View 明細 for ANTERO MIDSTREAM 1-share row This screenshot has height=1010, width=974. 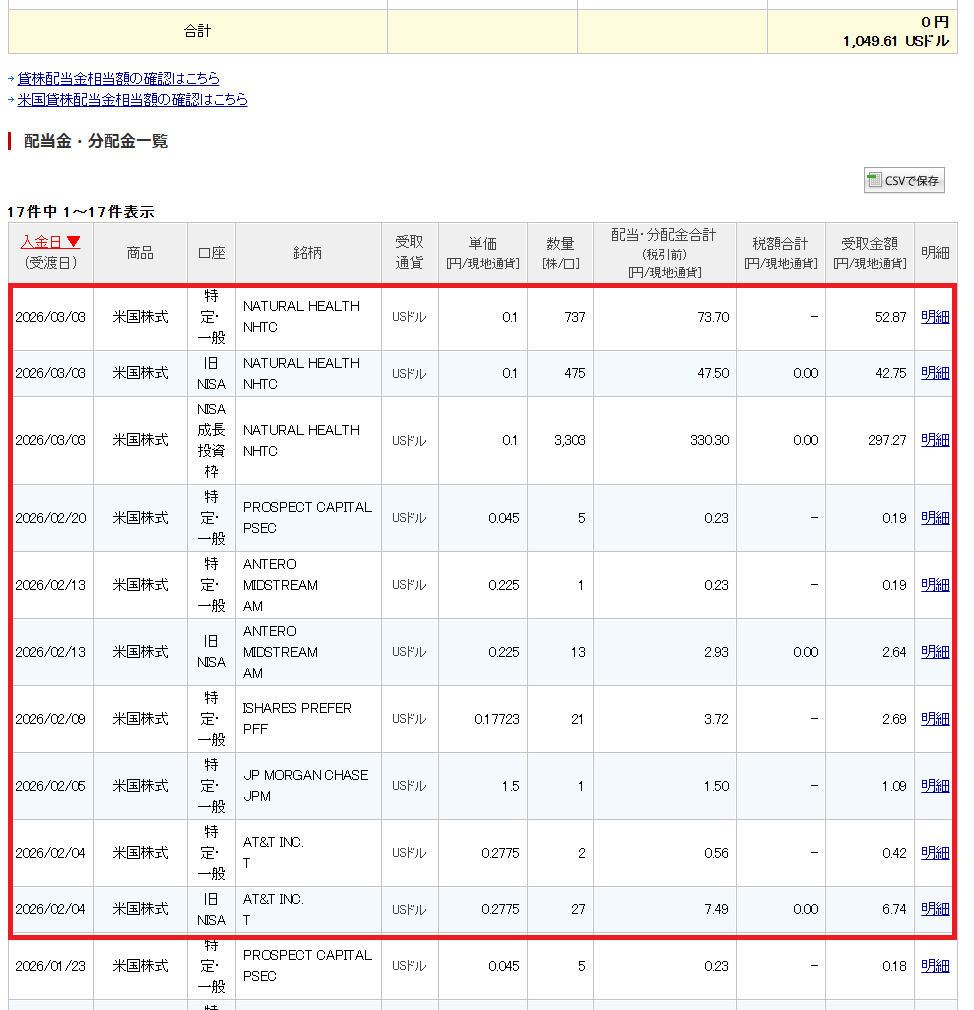934,585
